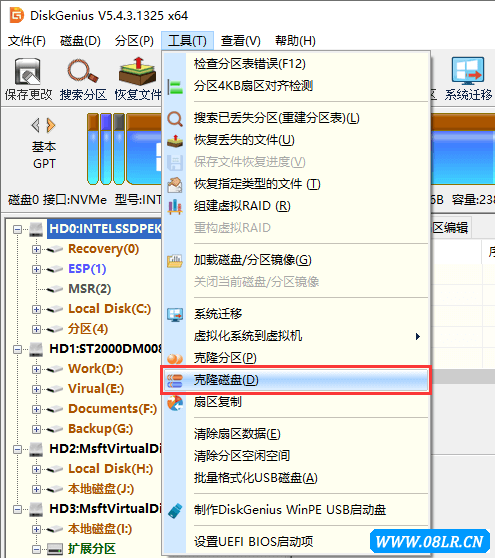Image resolution: width=495 pixels, height=558 pixels.
Task: Collapse the HD1 disk tree node
Action: pos(17,349)
